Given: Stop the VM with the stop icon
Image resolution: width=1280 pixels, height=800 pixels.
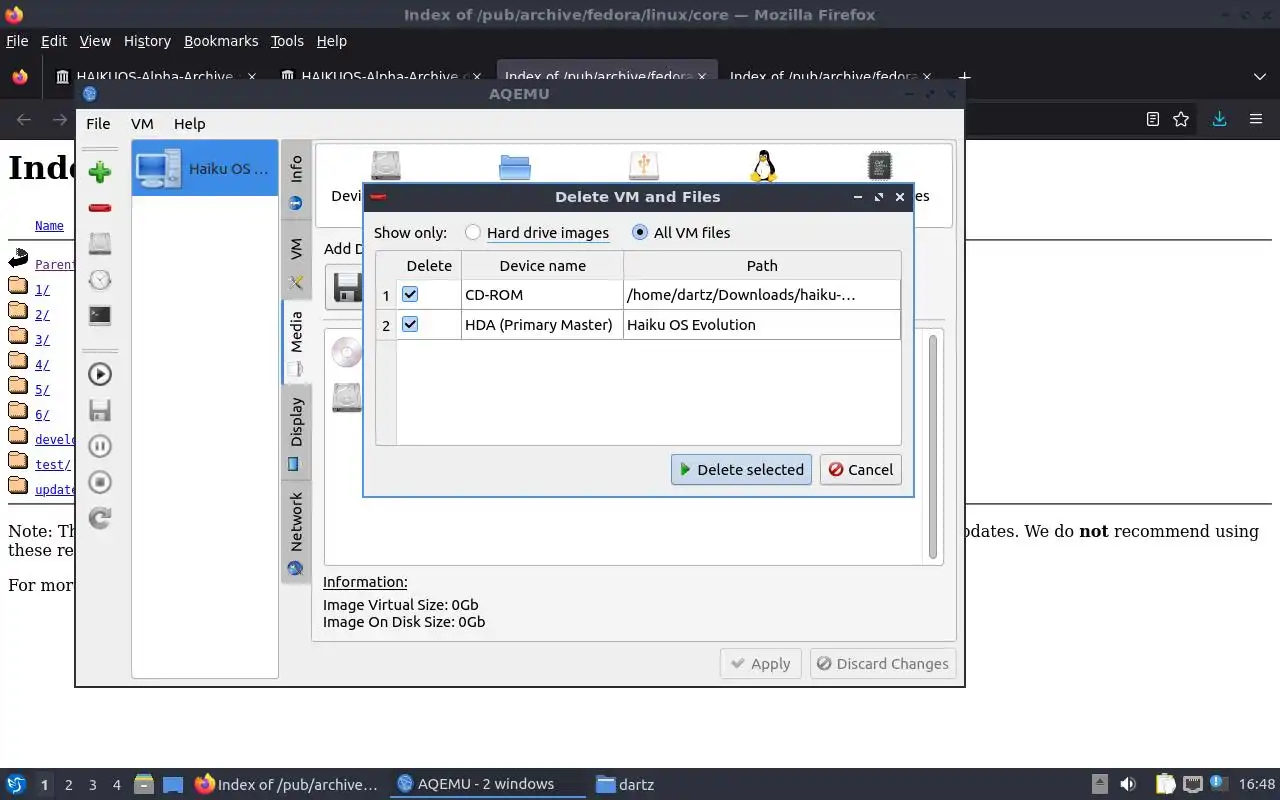Looking at the screenshot, I should coord(100,482).
